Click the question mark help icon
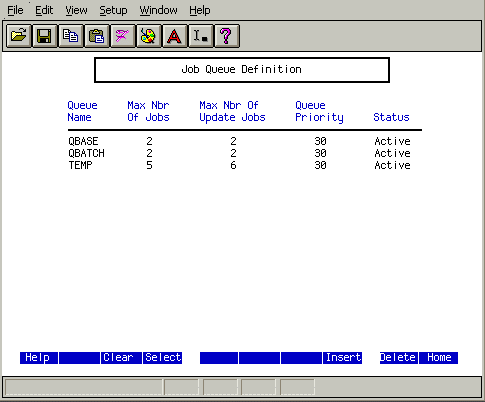 [x=227, y=36]
